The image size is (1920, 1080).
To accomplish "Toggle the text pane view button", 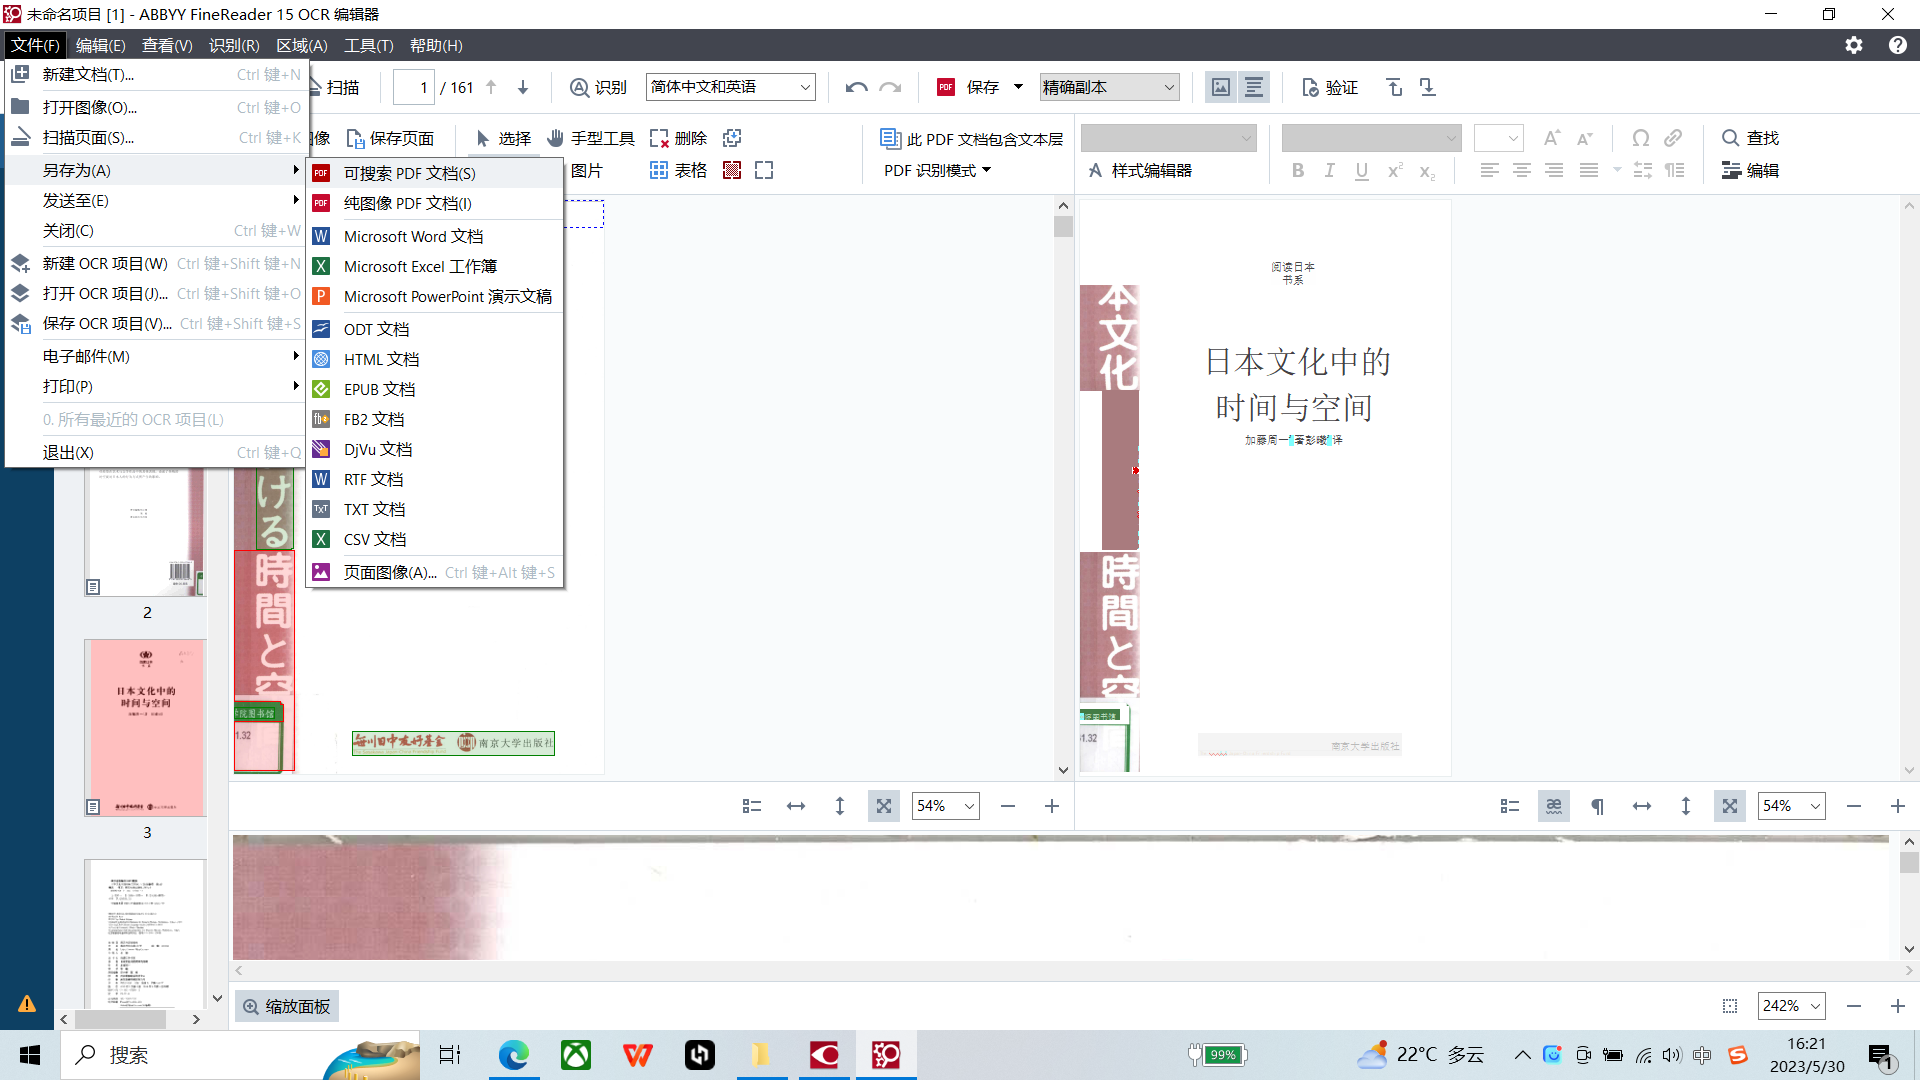I will tap(1254, 88).
